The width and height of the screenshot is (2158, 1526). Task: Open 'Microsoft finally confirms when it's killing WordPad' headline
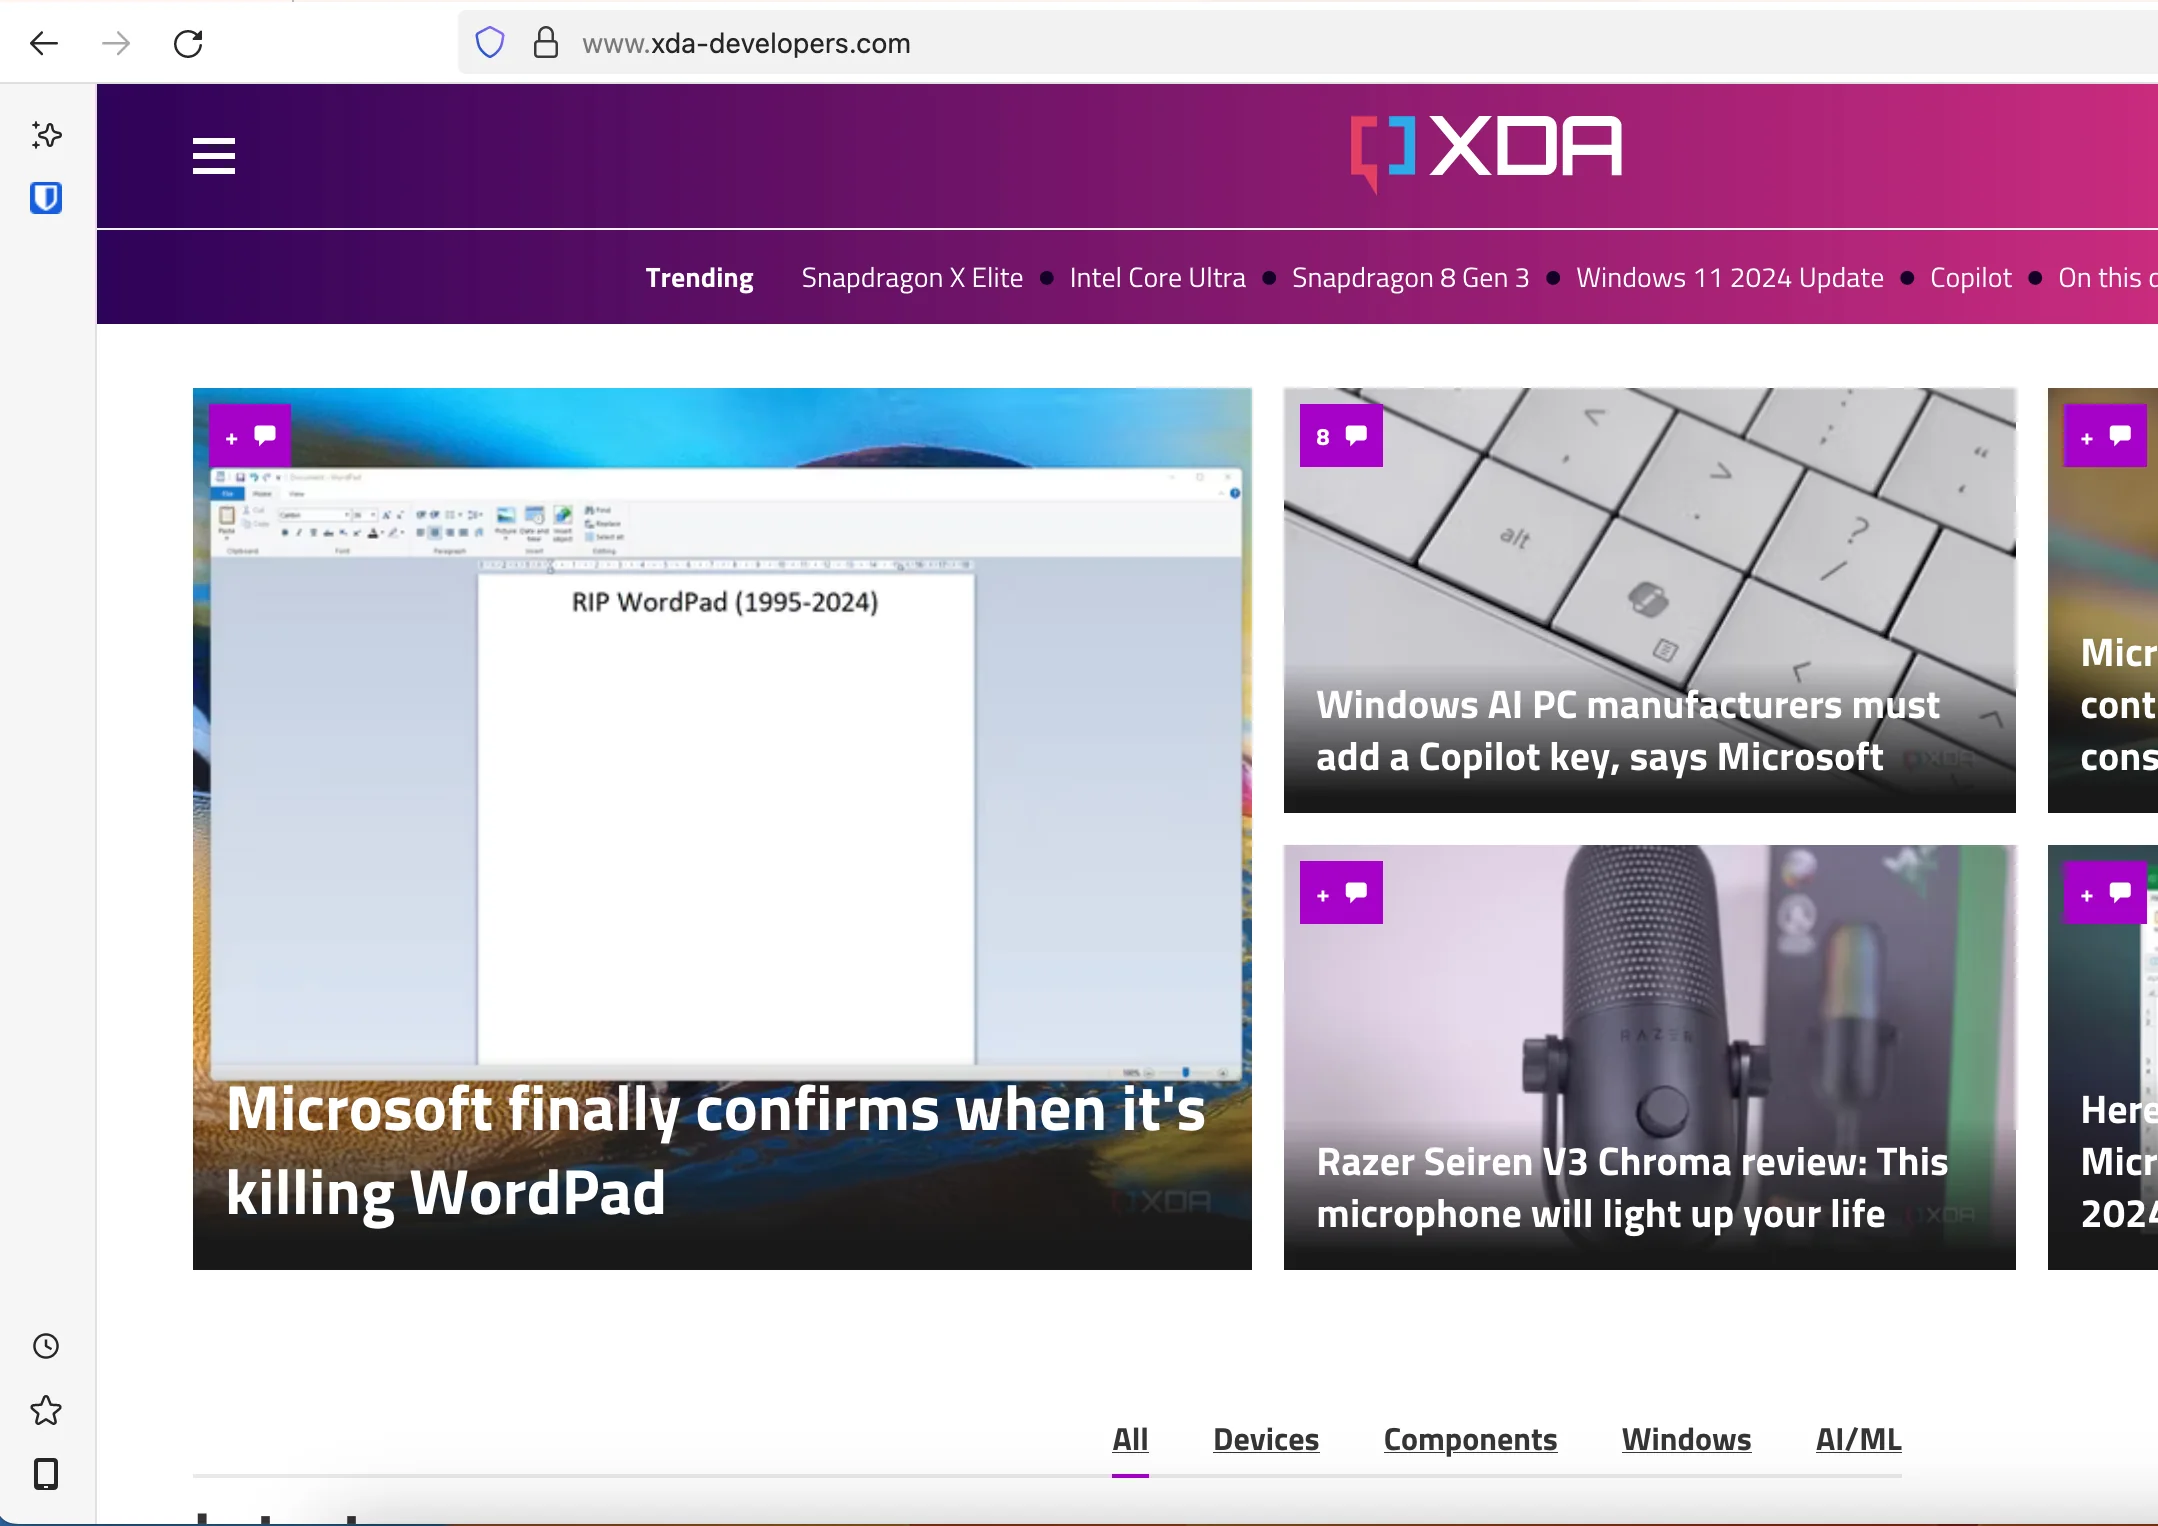[716, 1151]
